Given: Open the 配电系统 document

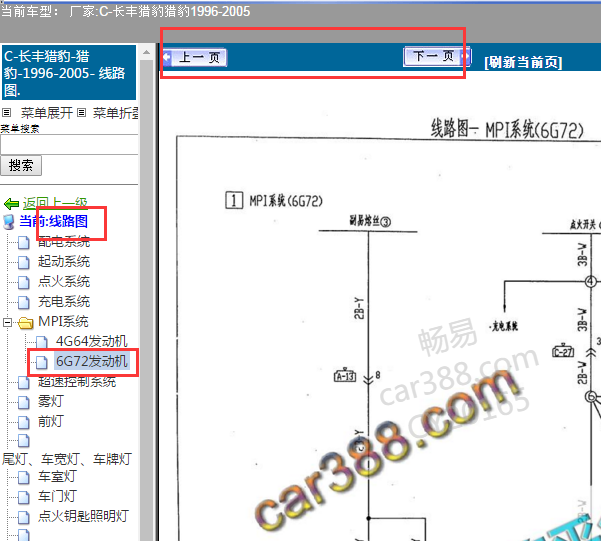Looking at the screenshot, I should [64, 242].
